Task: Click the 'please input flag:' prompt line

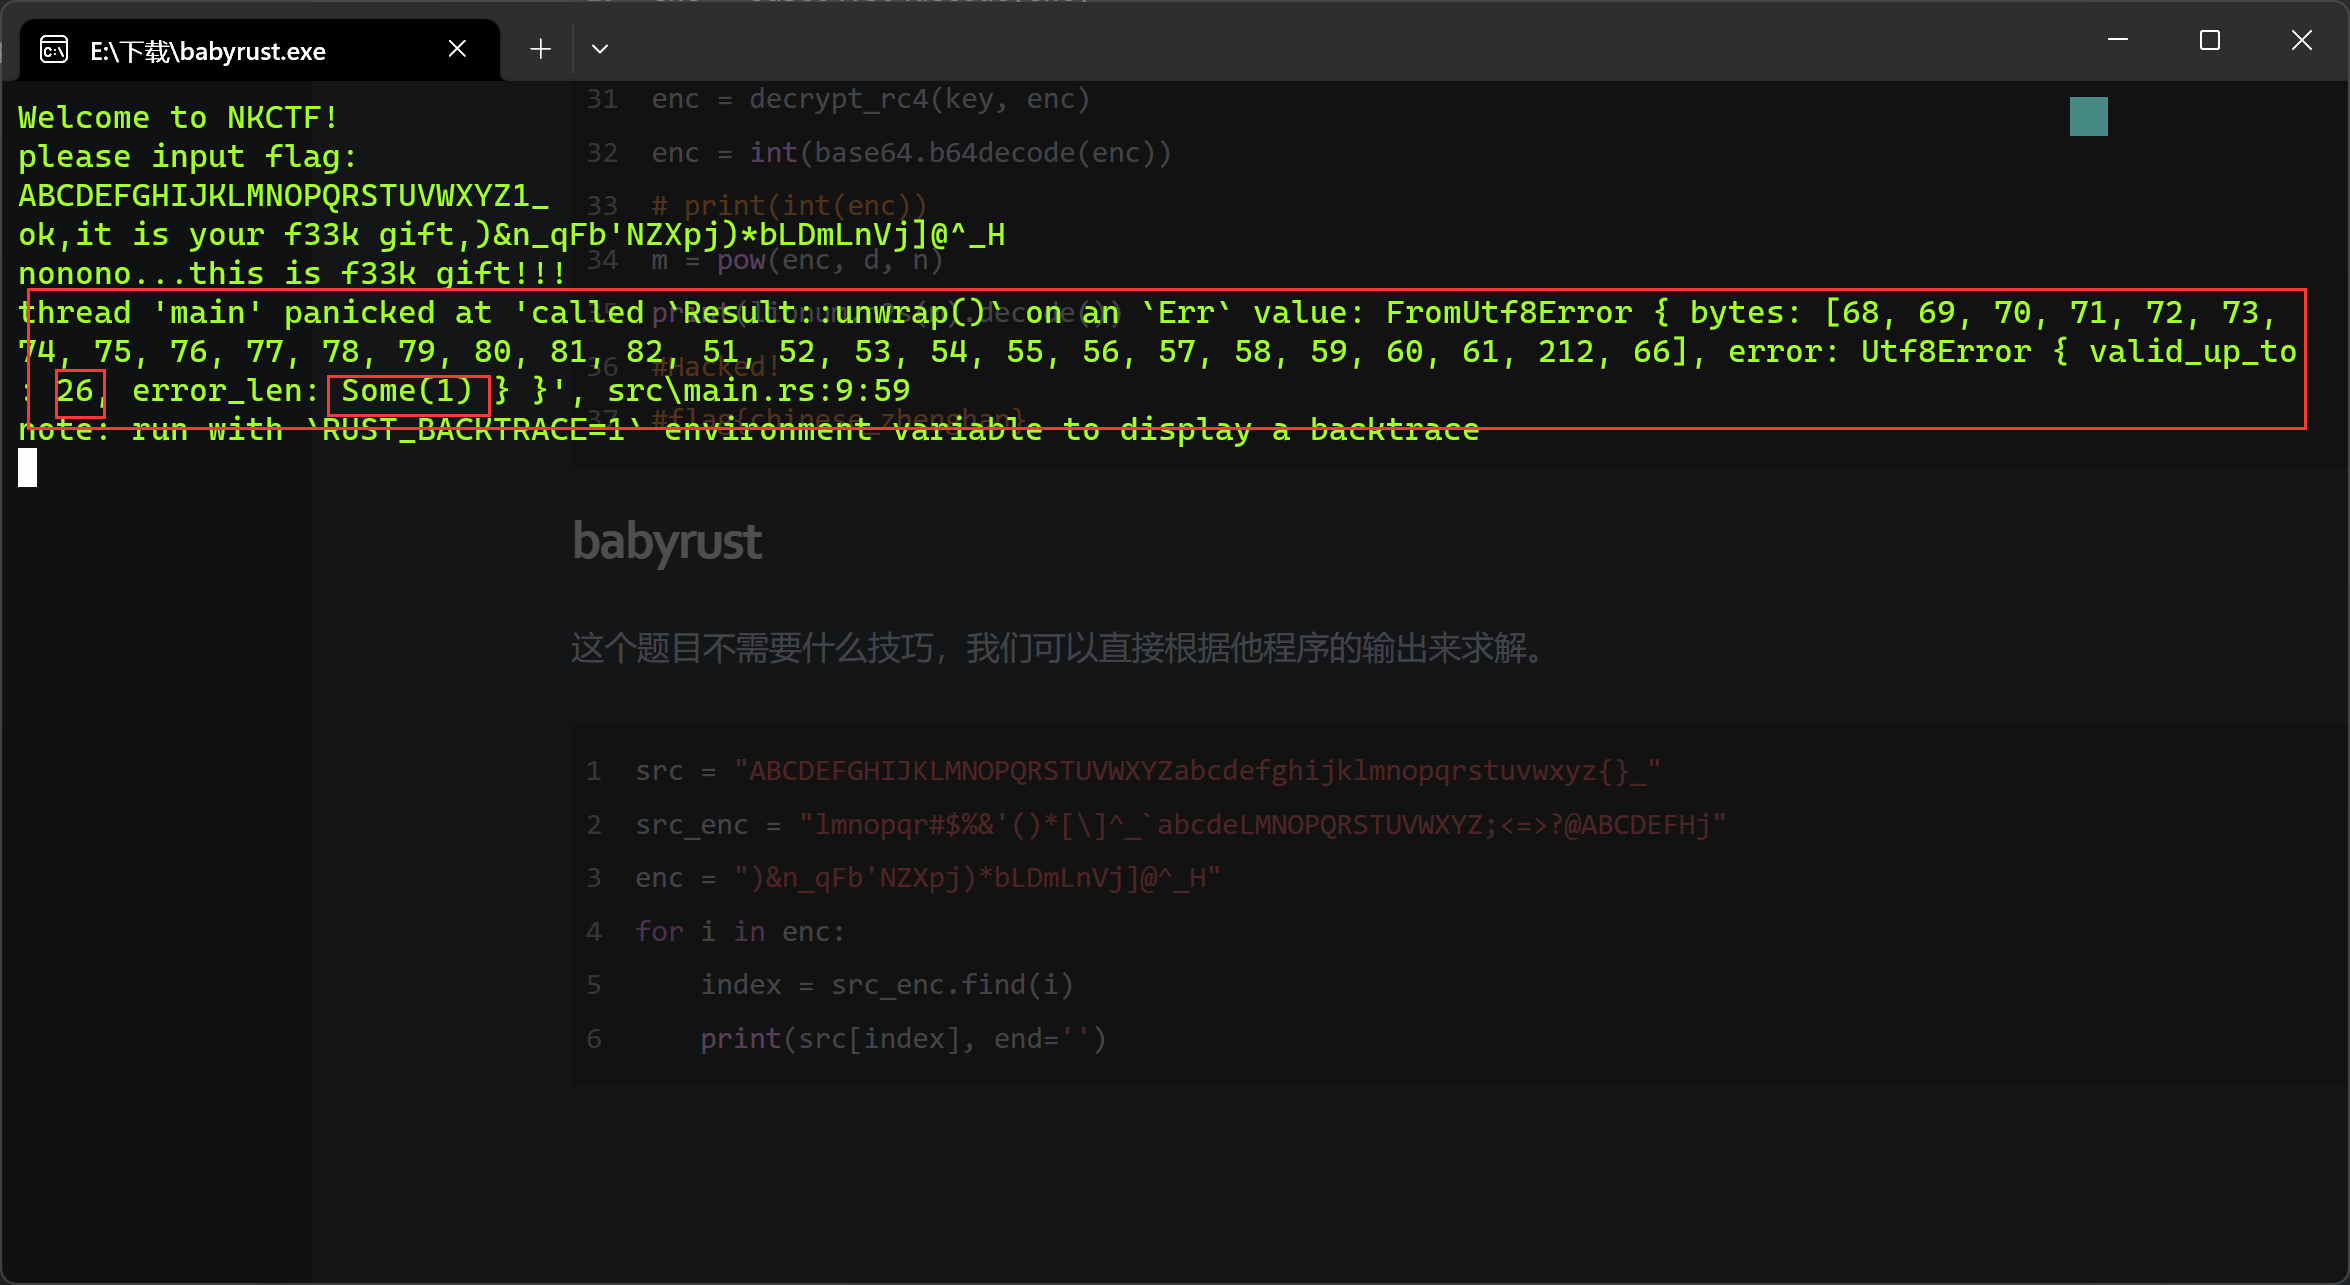Action: tap(187, 157)
